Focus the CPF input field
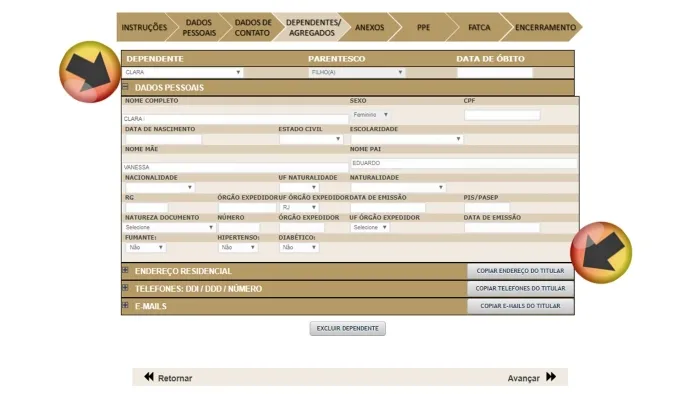 point(502,115)
